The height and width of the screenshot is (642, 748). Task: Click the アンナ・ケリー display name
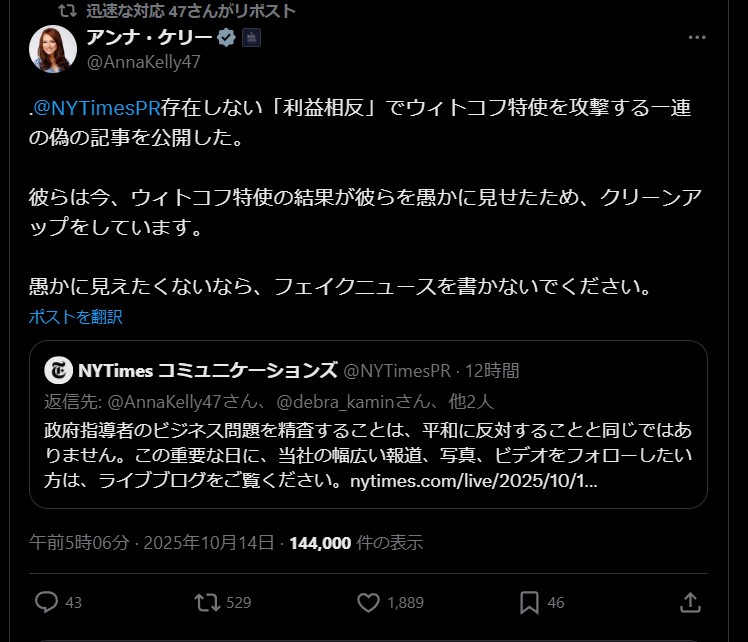tap(150, 37)
